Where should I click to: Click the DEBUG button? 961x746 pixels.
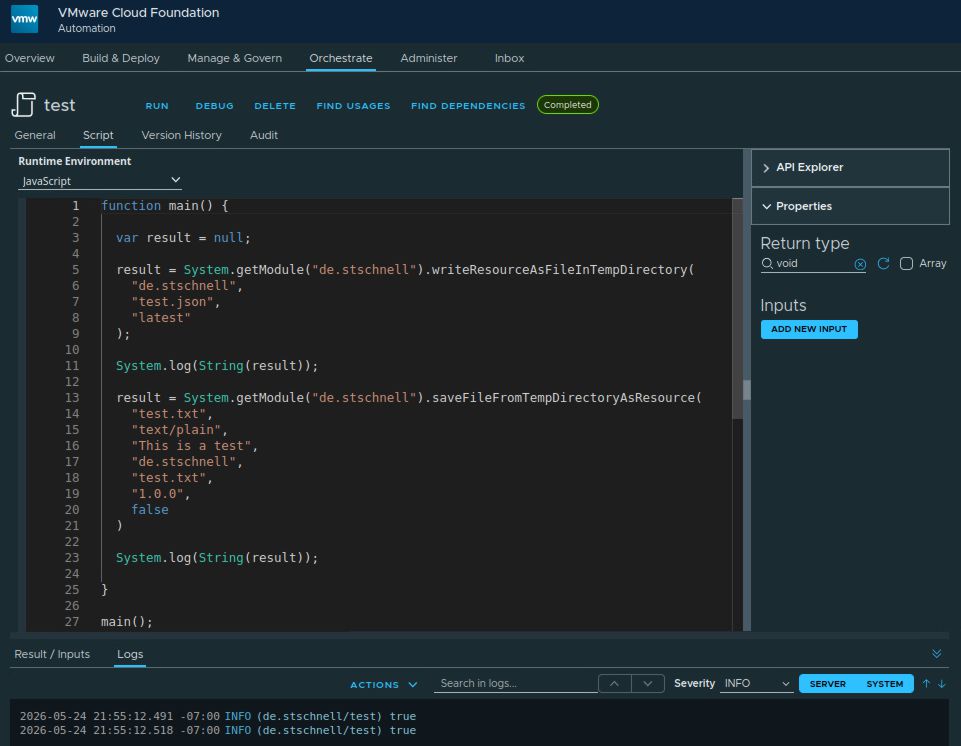(215, 105)
